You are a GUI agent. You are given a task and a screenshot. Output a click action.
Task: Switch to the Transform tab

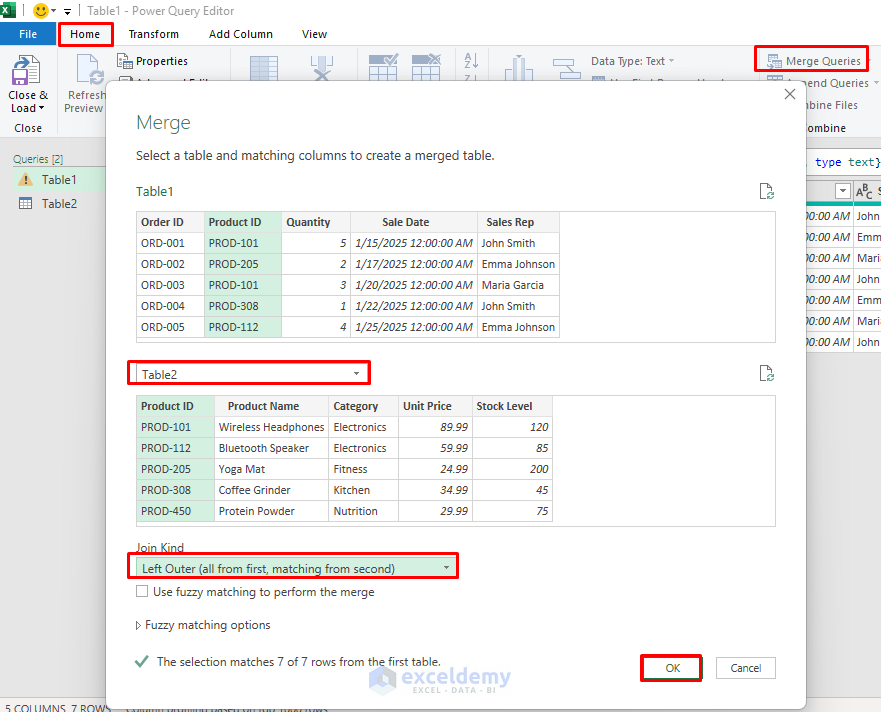pos(153,34)
